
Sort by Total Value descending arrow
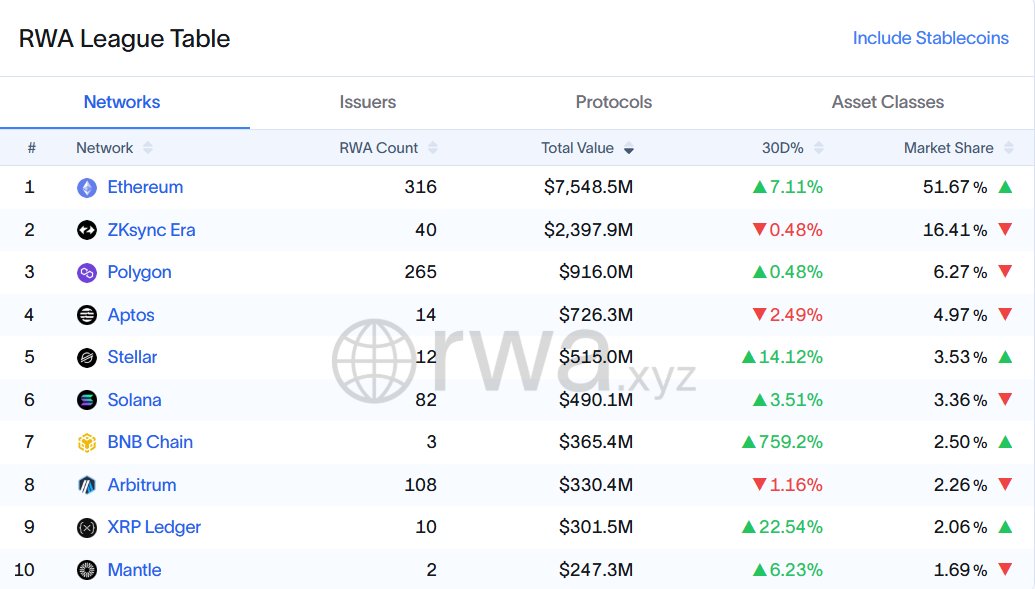click(628, 150)
